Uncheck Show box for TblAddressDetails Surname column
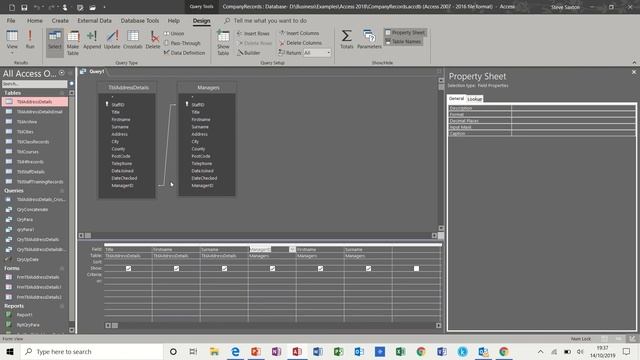The image size is (640, 360). [224, 268]
